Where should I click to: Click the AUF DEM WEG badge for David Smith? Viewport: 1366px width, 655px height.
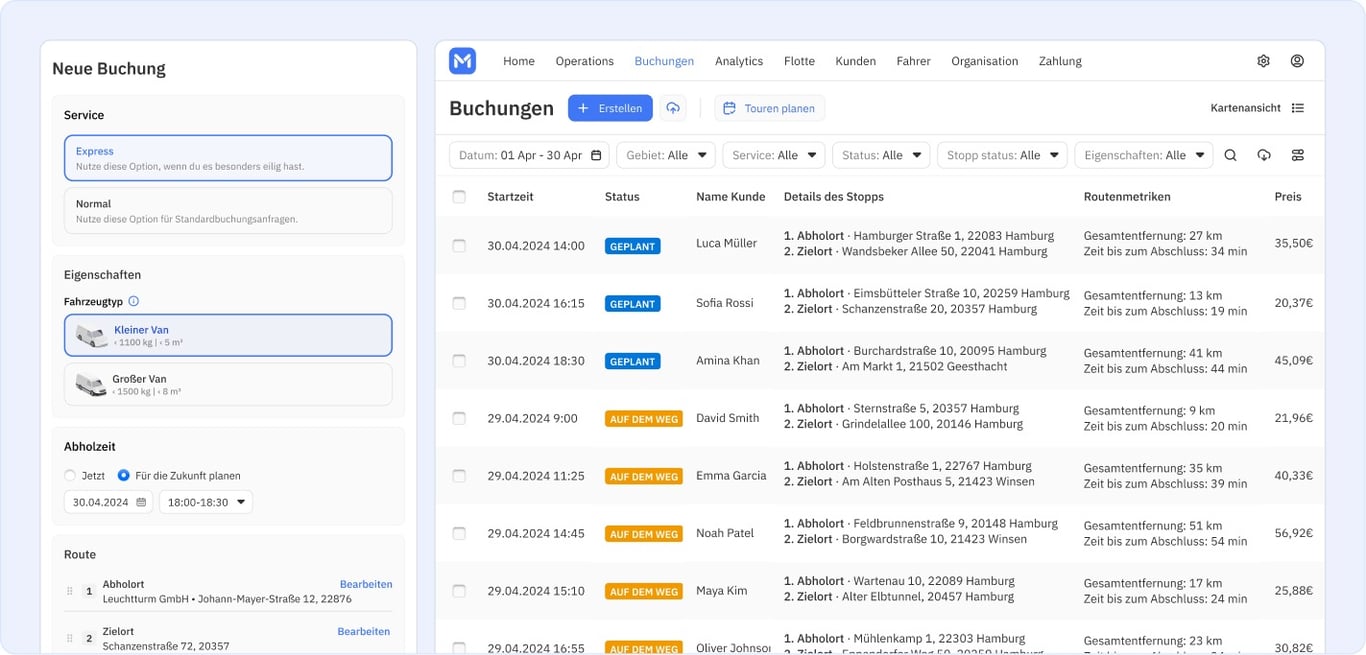[x=644, y=419]
